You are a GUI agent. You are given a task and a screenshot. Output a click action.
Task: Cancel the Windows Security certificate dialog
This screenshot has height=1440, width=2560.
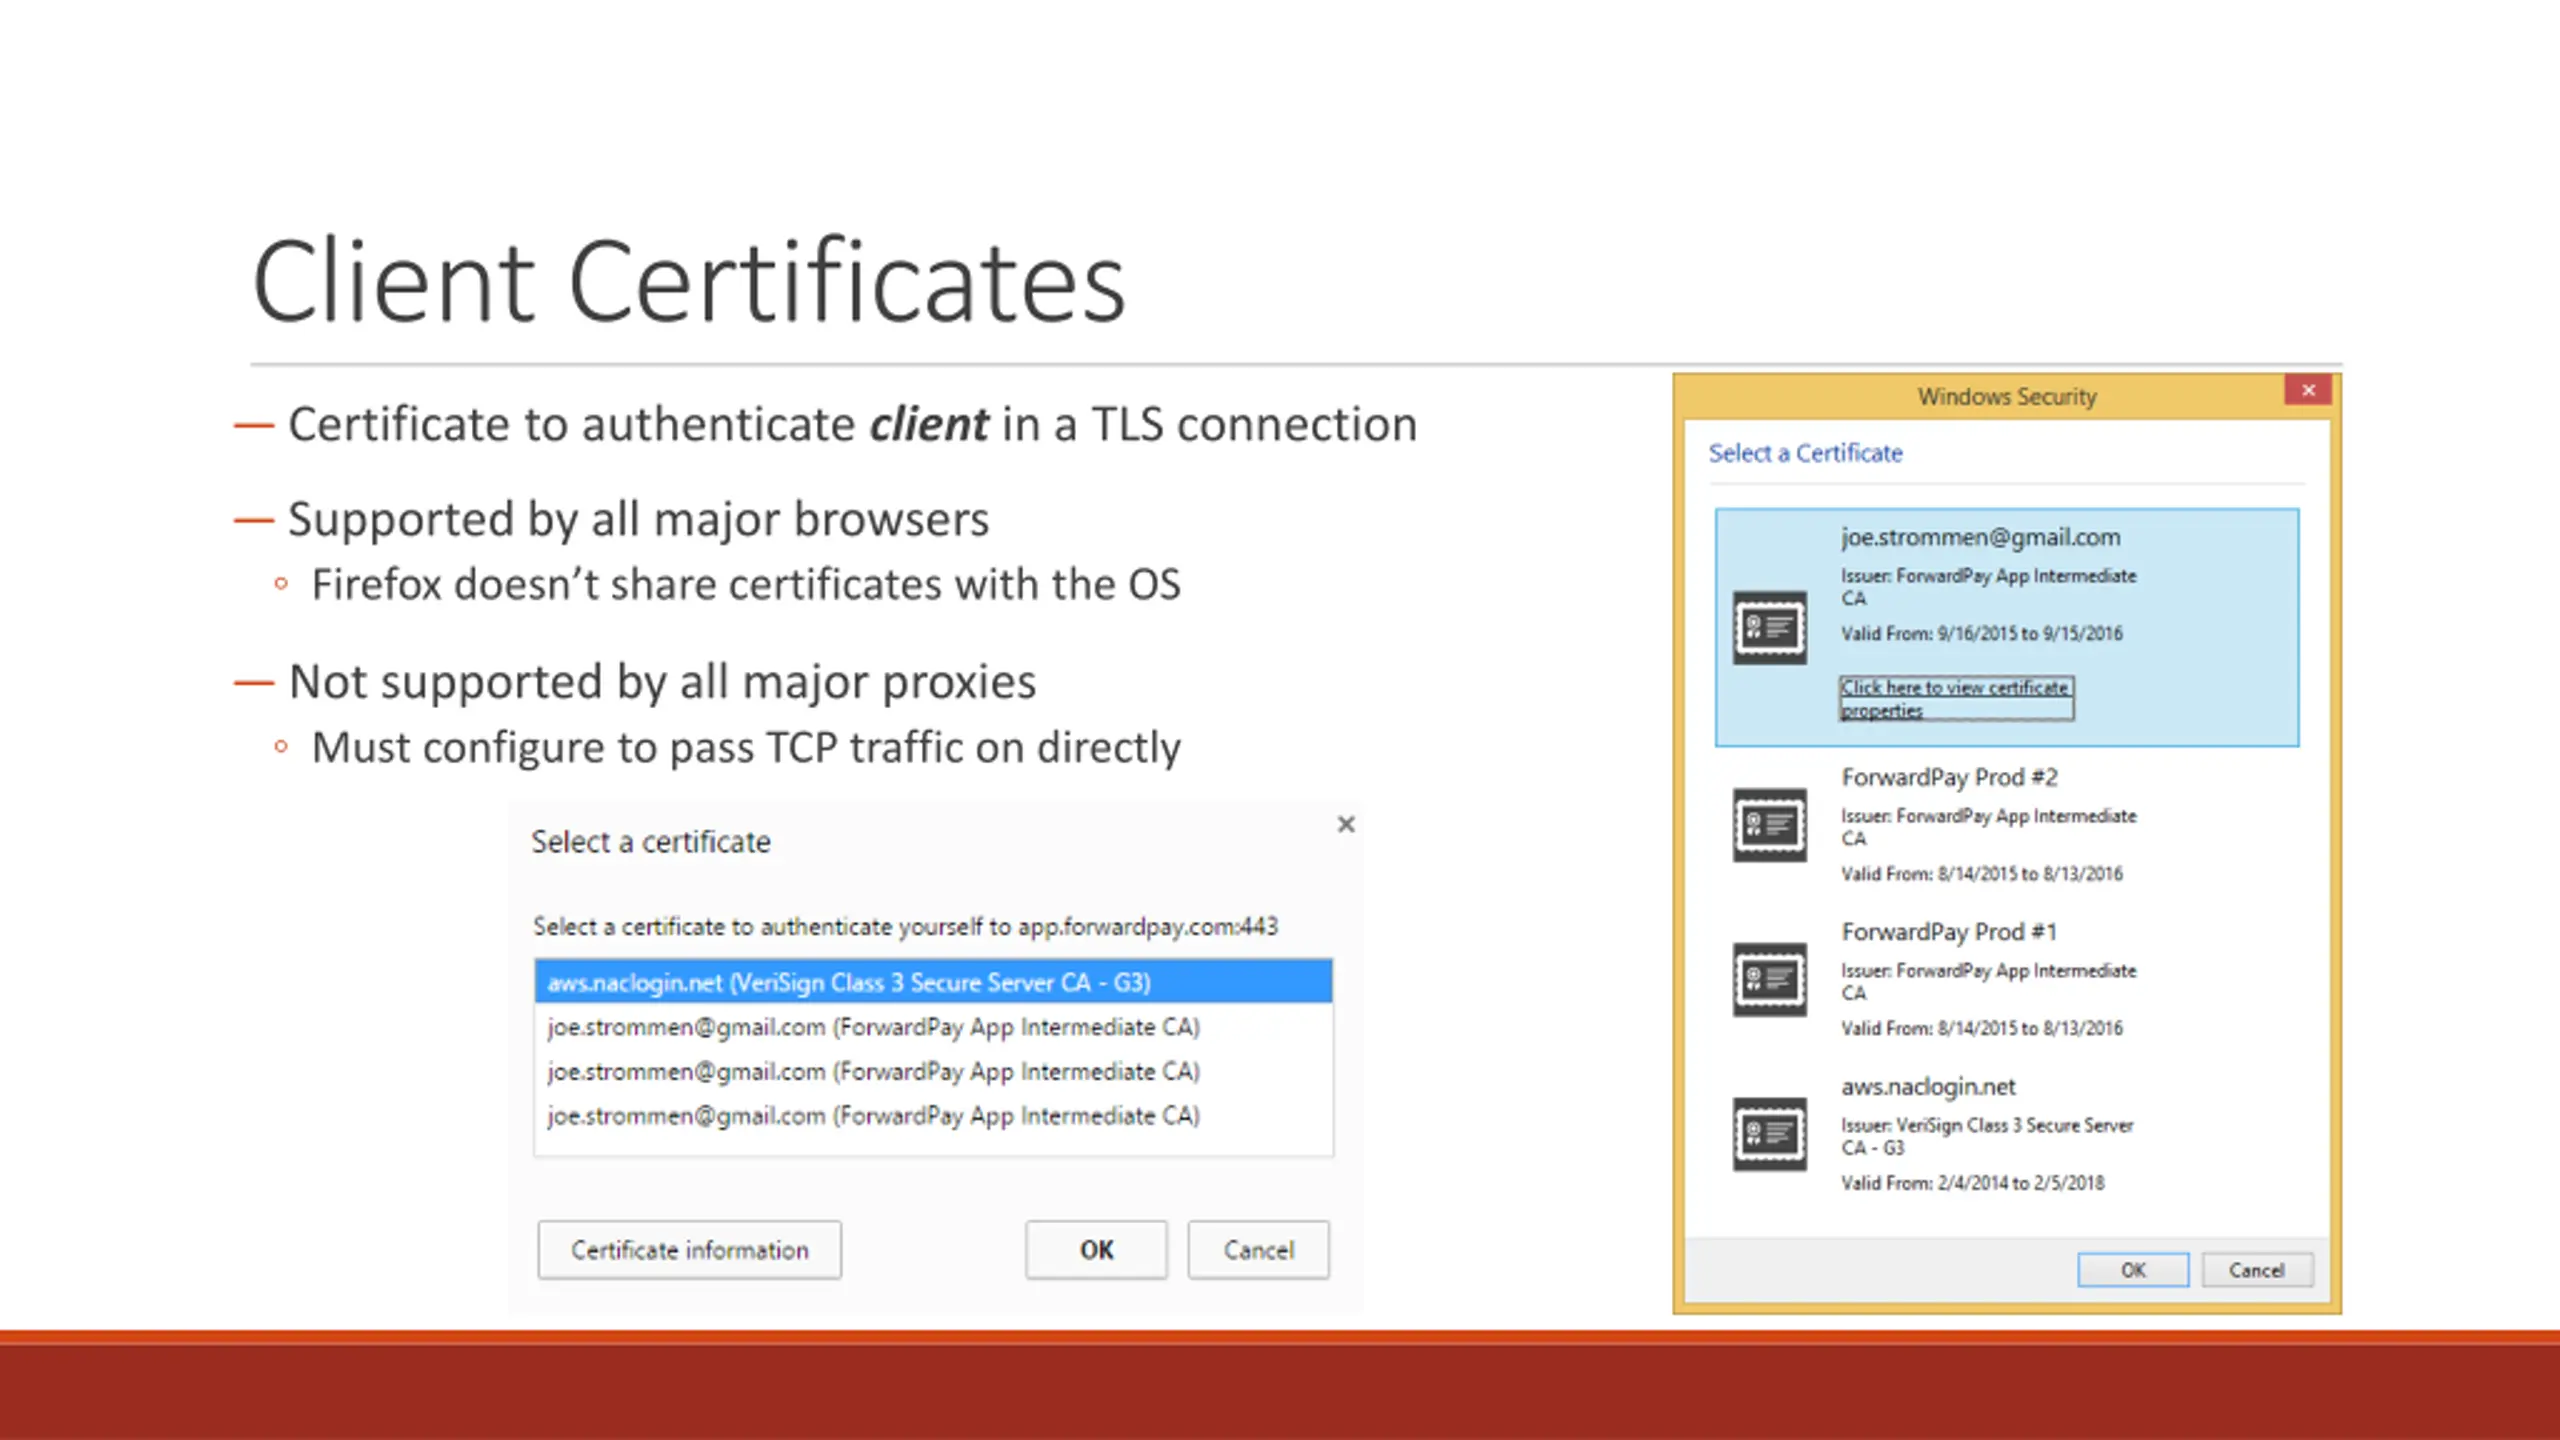tap(2256, 1270)
